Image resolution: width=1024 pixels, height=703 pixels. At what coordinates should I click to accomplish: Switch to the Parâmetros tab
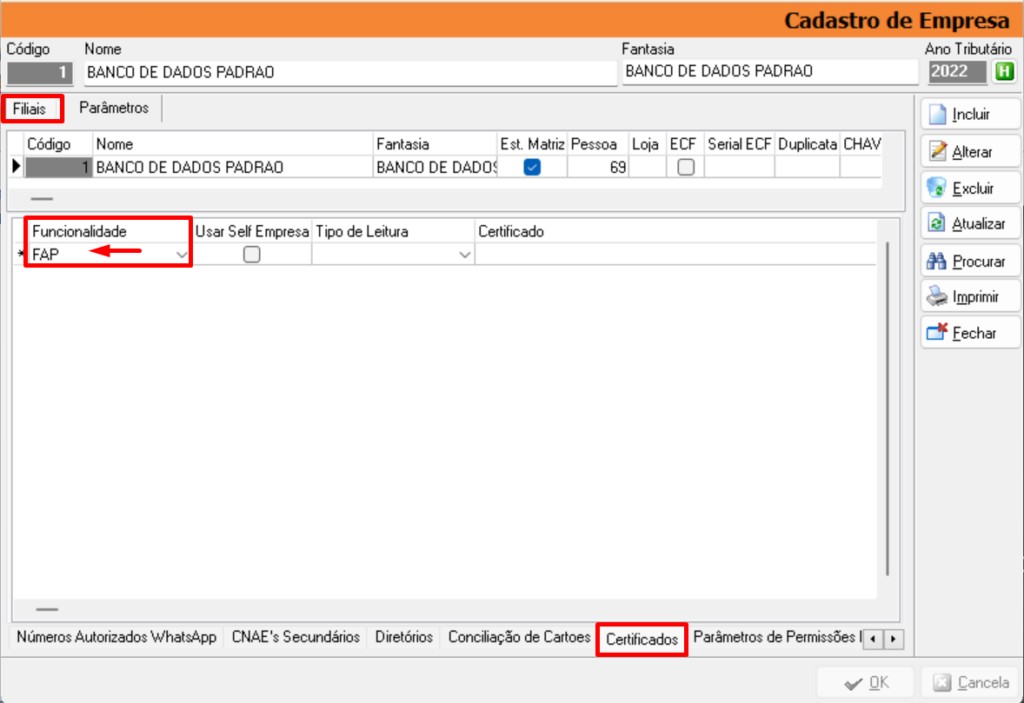coord(114,108)
